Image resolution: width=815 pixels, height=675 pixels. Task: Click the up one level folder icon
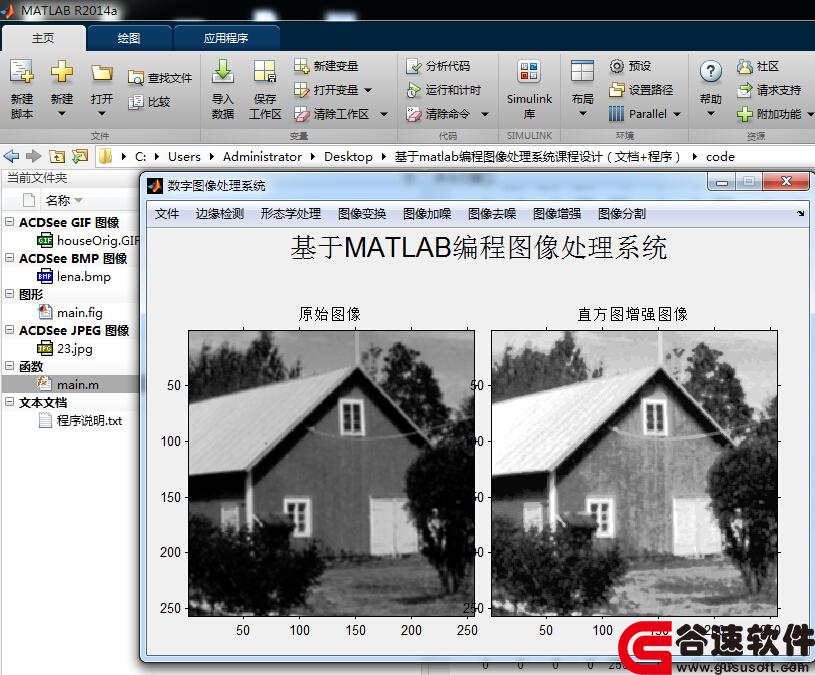coord(57,156)
